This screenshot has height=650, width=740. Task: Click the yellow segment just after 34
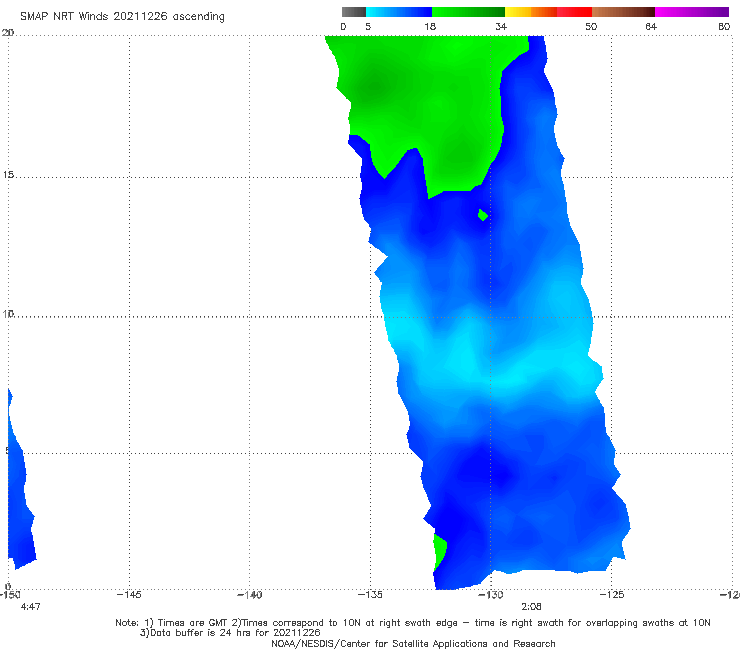pyautogui.click(x=518, y=12)
